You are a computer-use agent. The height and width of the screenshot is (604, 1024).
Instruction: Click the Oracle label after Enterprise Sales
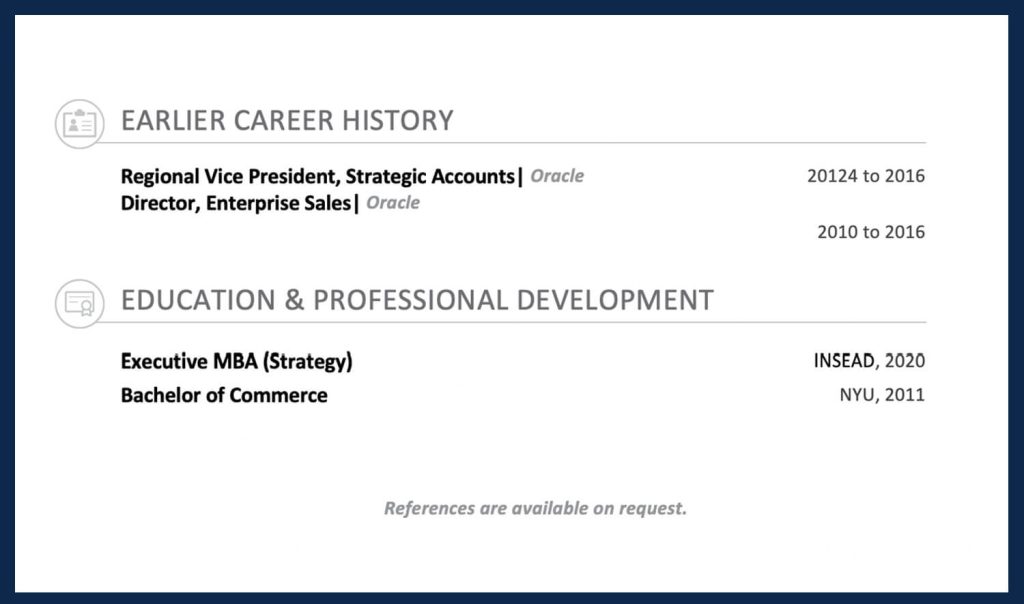pos(393,204)
